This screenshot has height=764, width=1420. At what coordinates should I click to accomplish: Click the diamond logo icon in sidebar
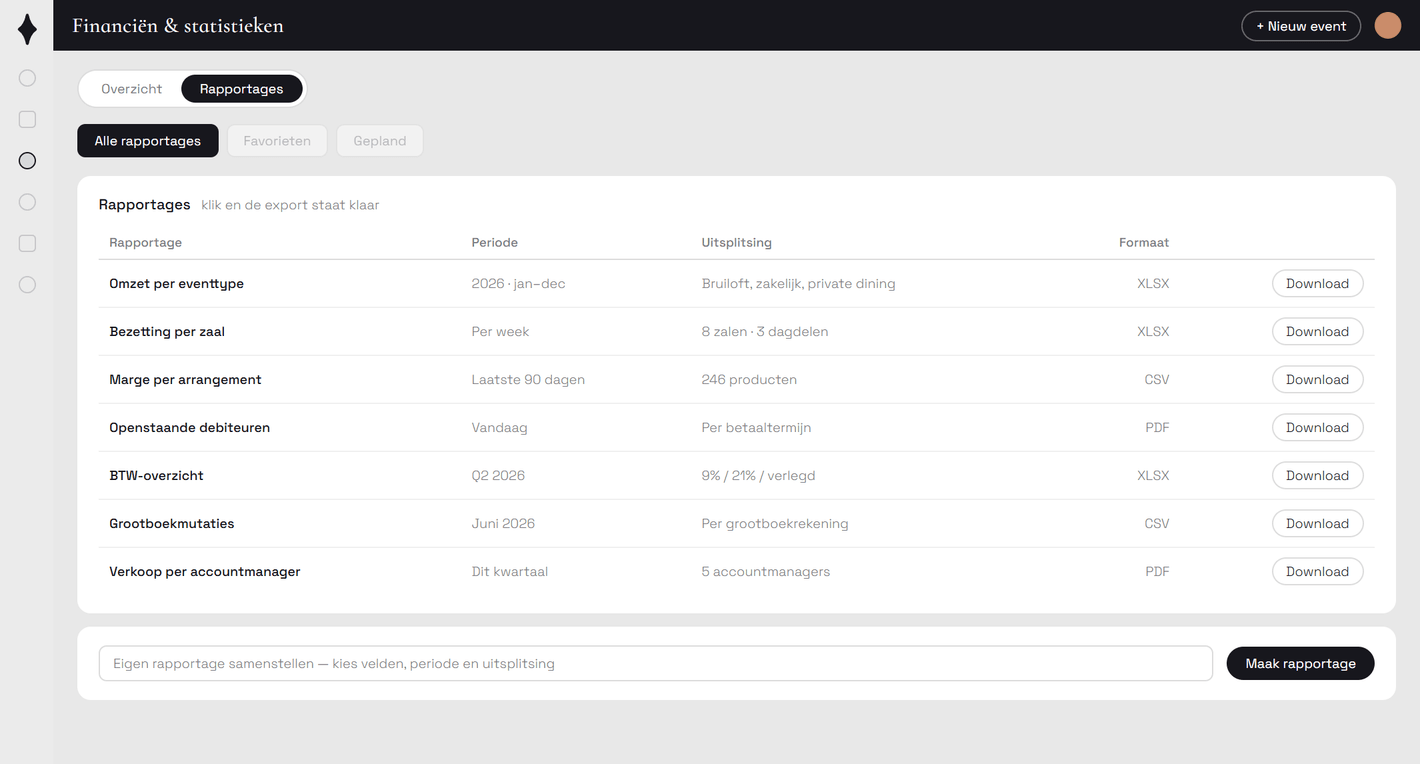click(x=27, y=29)
